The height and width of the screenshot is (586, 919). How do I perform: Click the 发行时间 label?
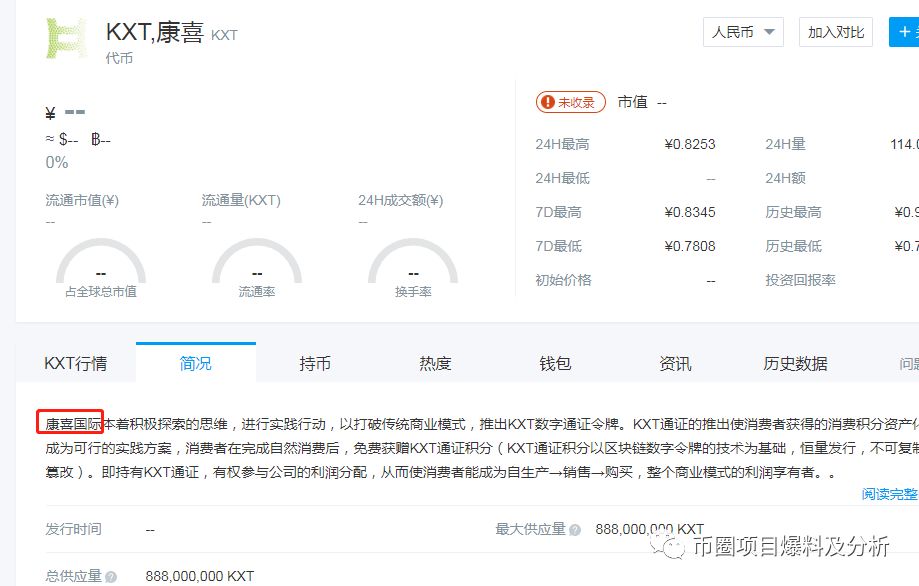point(73,529)
